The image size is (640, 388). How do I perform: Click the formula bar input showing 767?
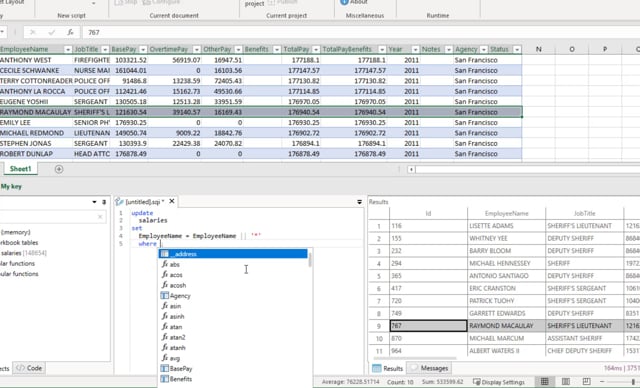(x=361, y=32)
